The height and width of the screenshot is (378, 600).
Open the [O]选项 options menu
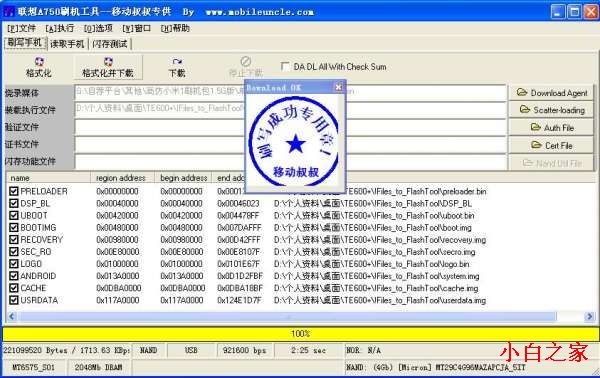tap(98, 28)
